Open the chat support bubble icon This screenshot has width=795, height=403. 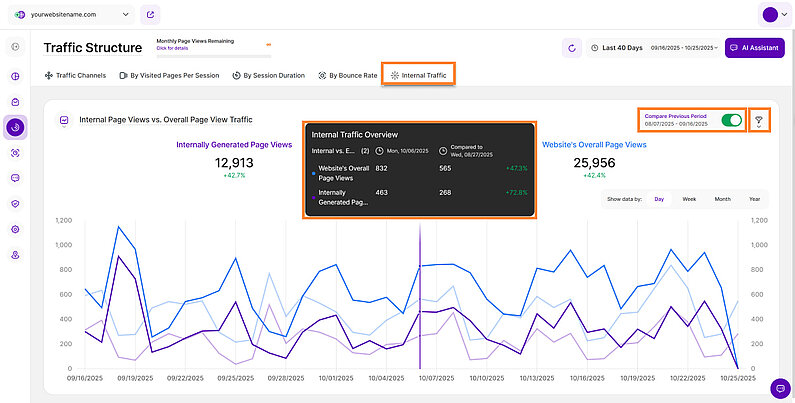[x=779, y=387]
